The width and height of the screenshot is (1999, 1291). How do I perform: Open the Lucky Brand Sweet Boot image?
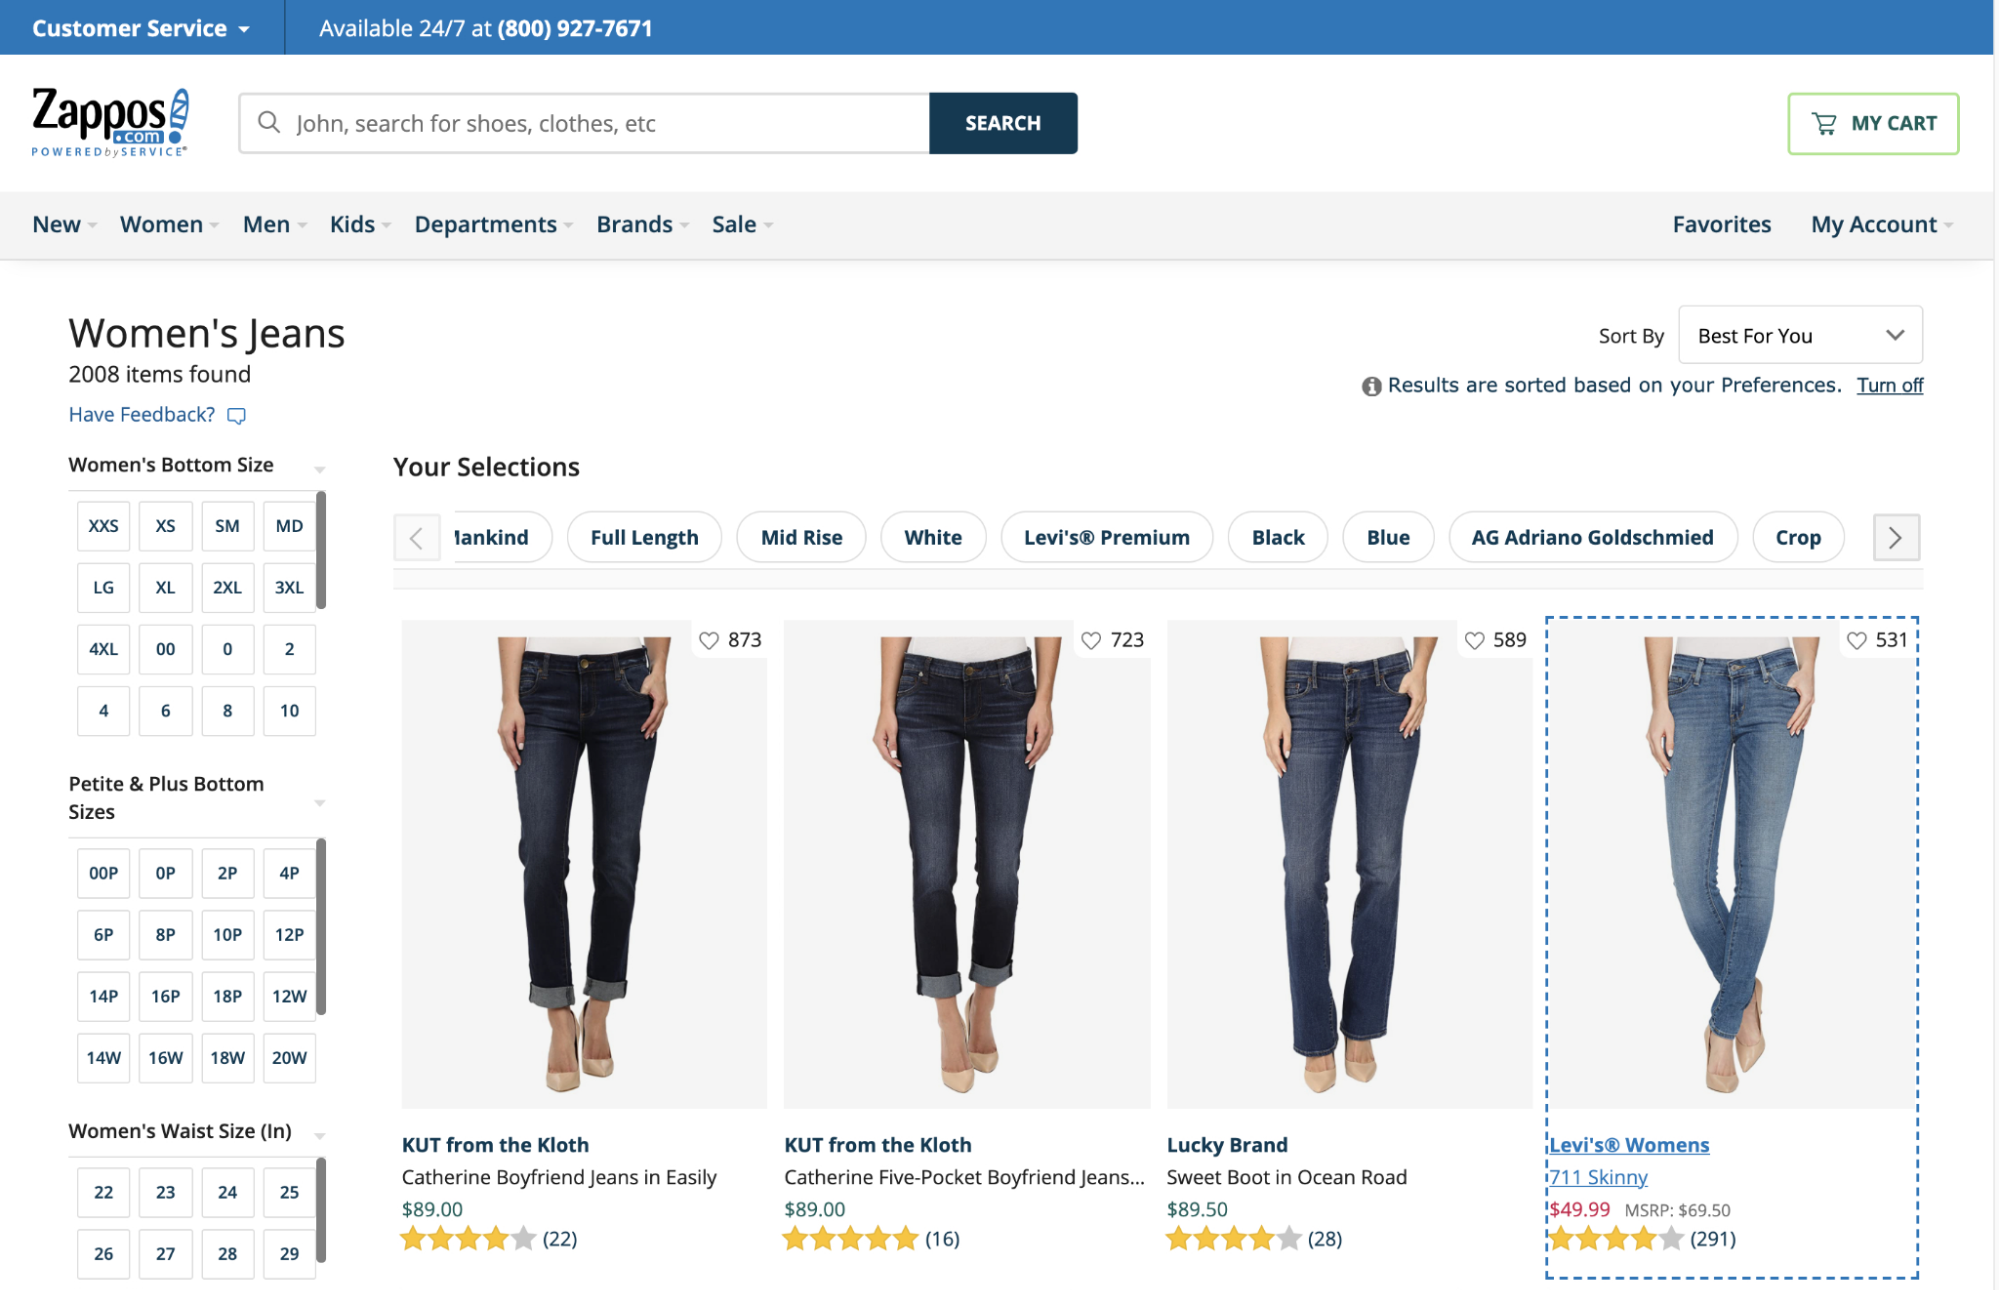point(1349,864)
